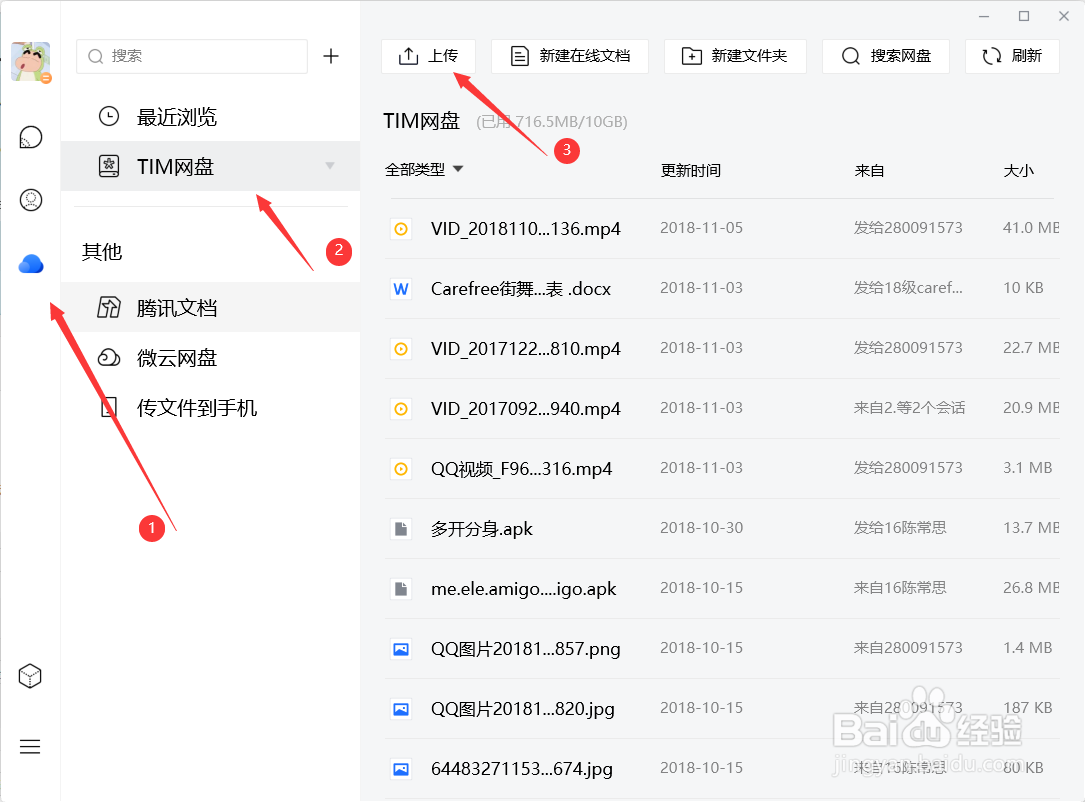
Task: Click the video icon of QQ视频_F96...316.mp4
Action: pyautogui.click(x=401, y=469)
